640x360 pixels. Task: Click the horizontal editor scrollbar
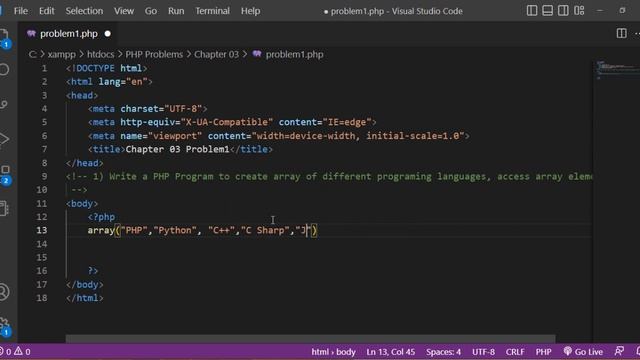tap(310, 339)
